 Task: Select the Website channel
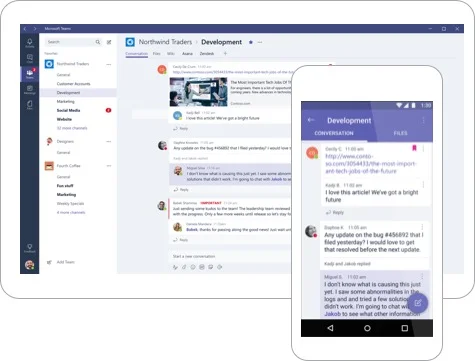[x=64, y=119]
